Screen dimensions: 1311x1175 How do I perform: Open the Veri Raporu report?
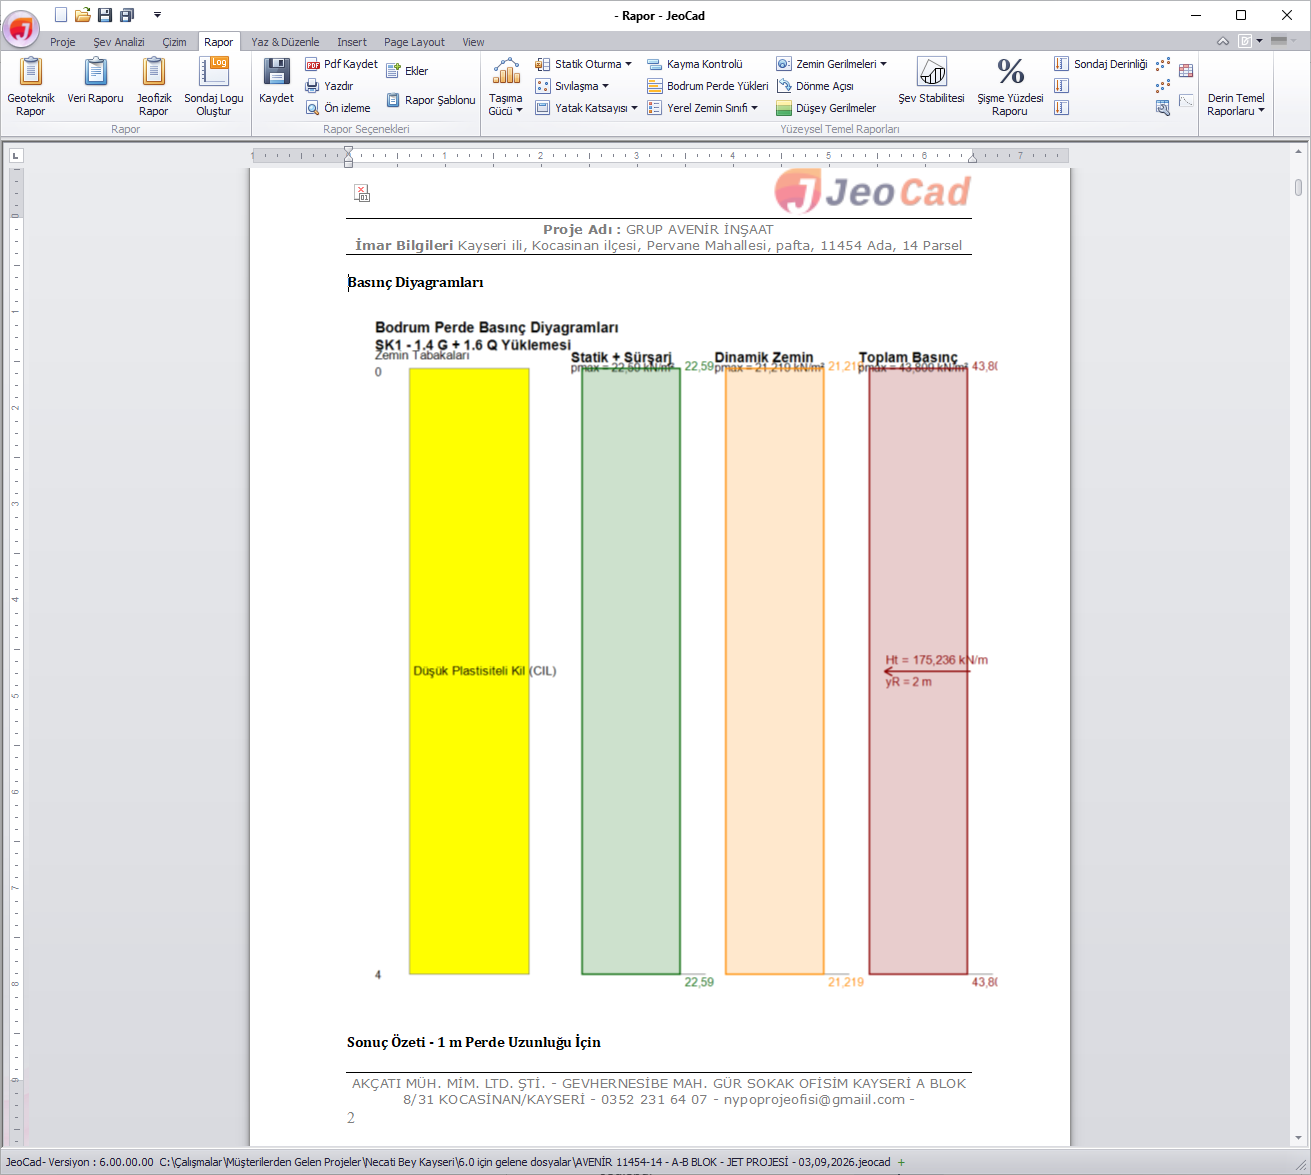coord(95,82)
